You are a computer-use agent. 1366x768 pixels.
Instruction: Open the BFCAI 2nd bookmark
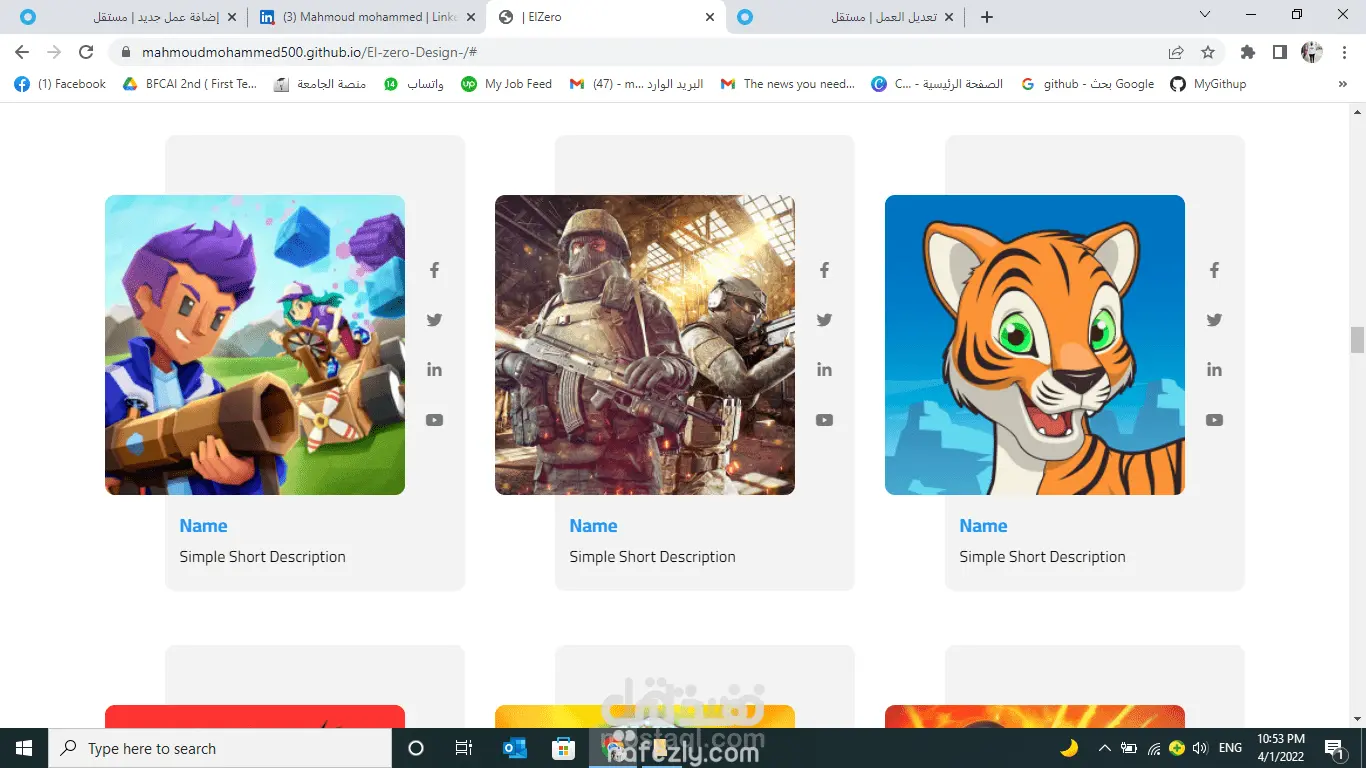[x=190, y=84]
